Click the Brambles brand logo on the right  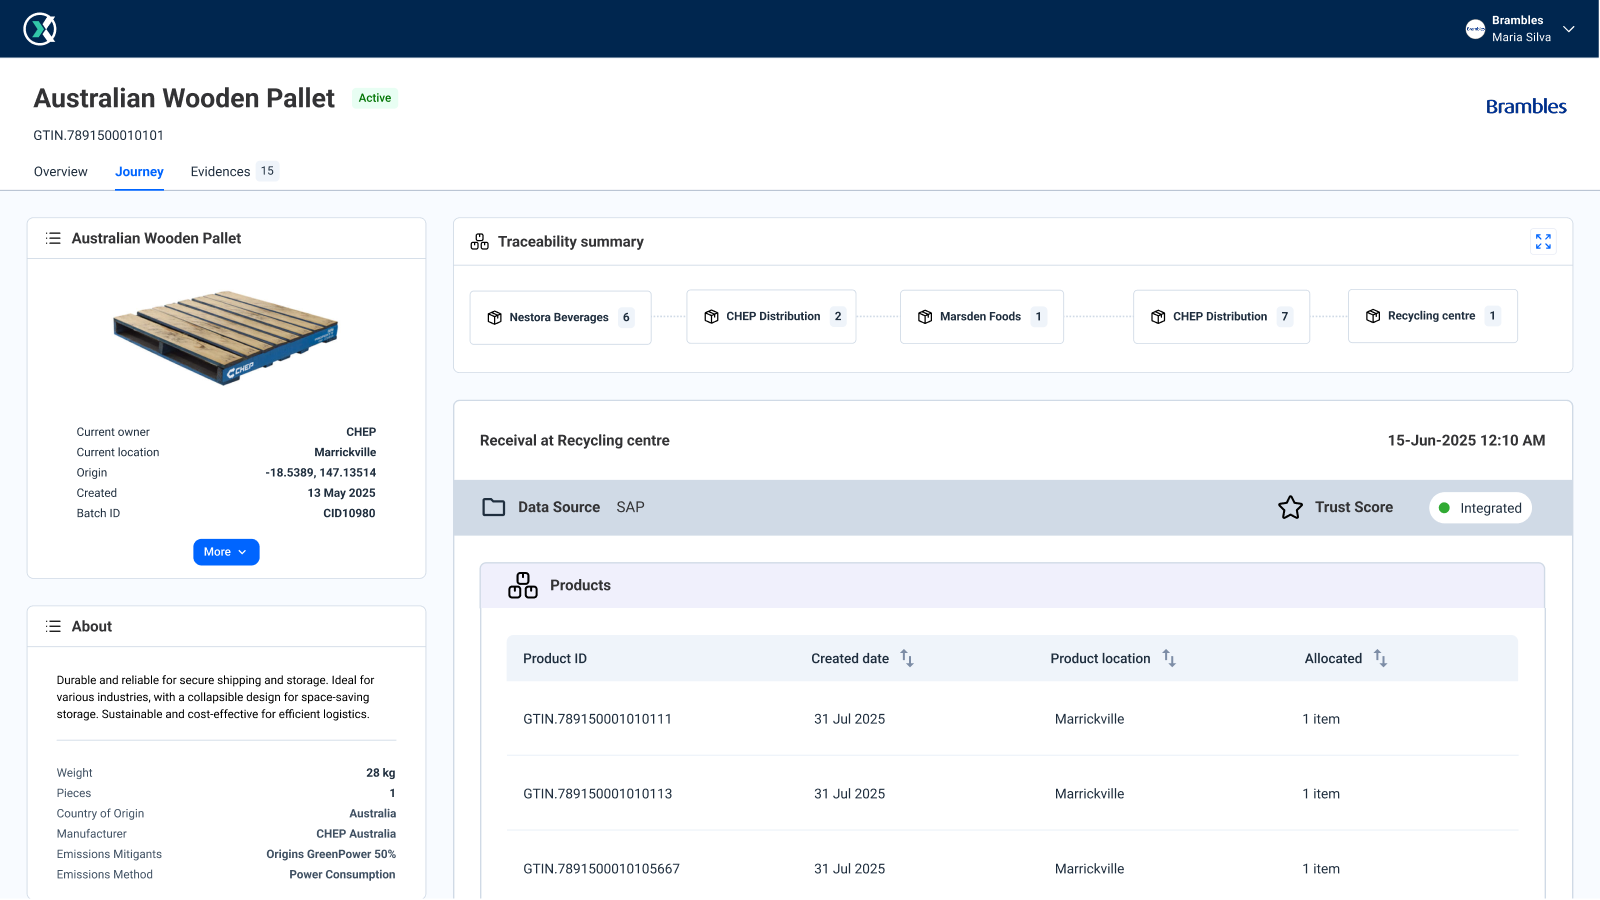(x=1526, y=107)
